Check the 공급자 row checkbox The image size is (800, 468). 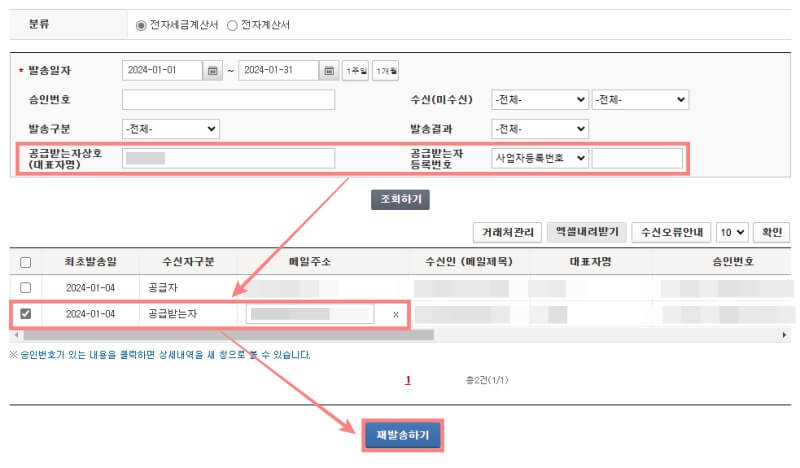coord(26,288)
